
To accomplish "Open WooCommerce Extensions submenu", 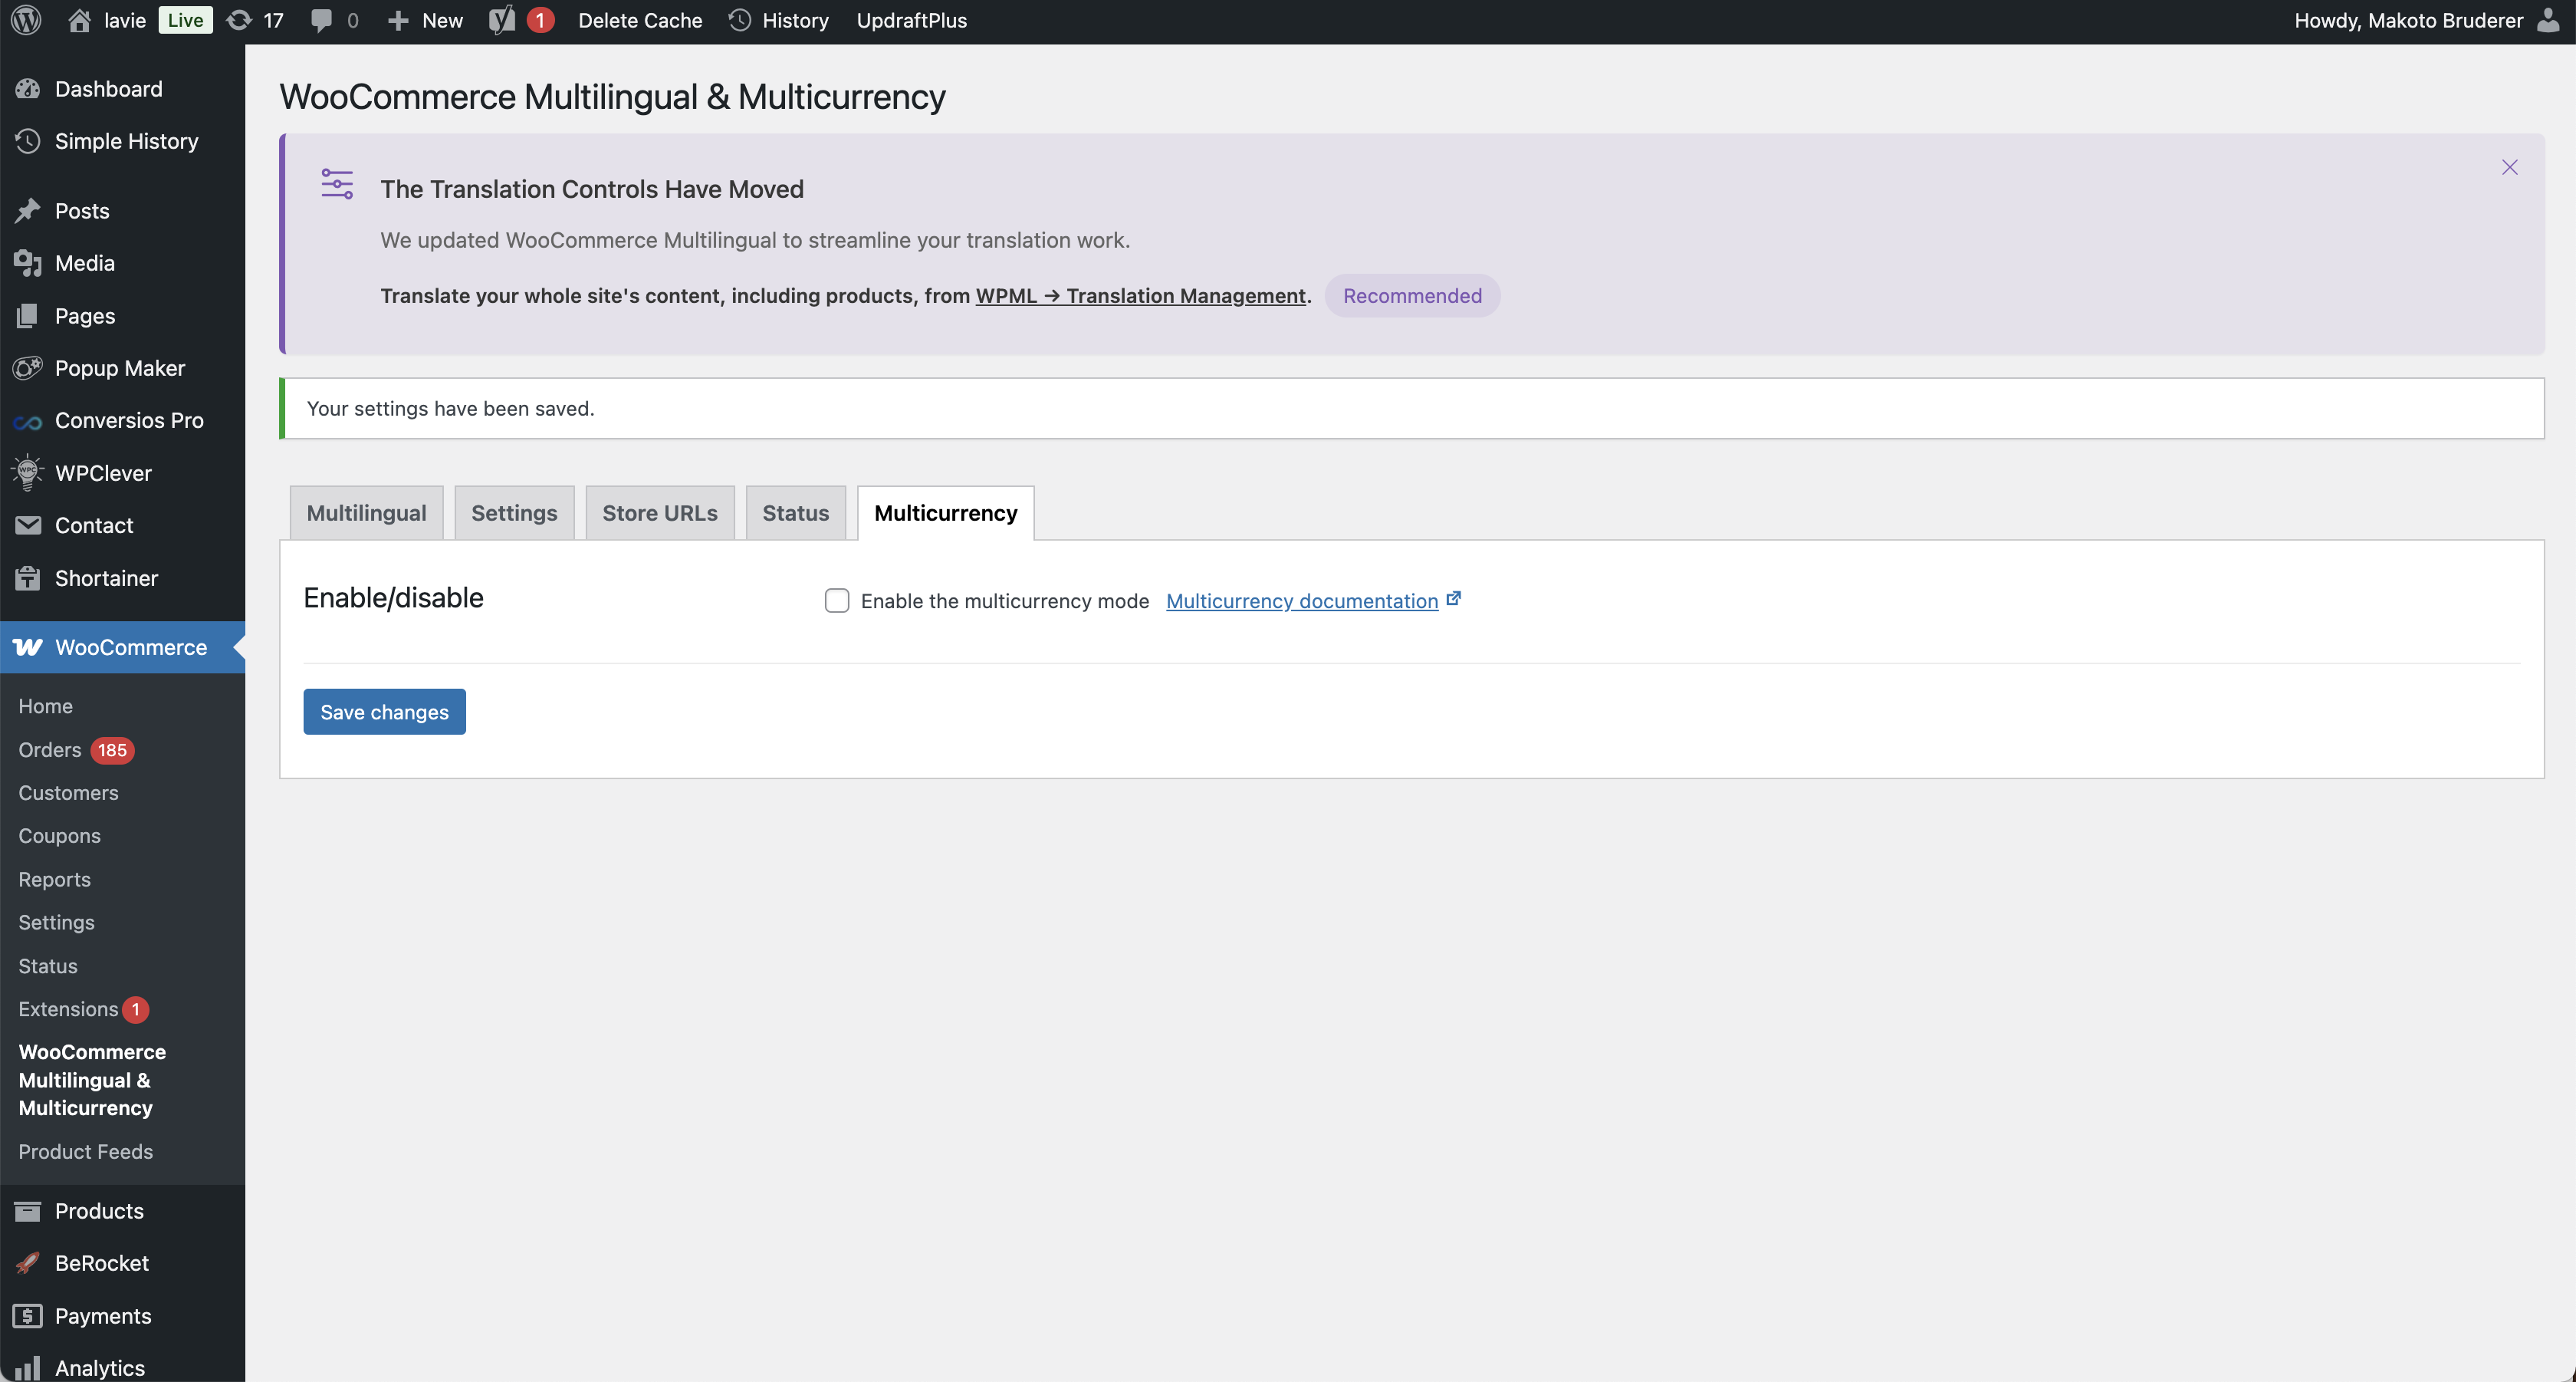I will (x=69, y=1009).
